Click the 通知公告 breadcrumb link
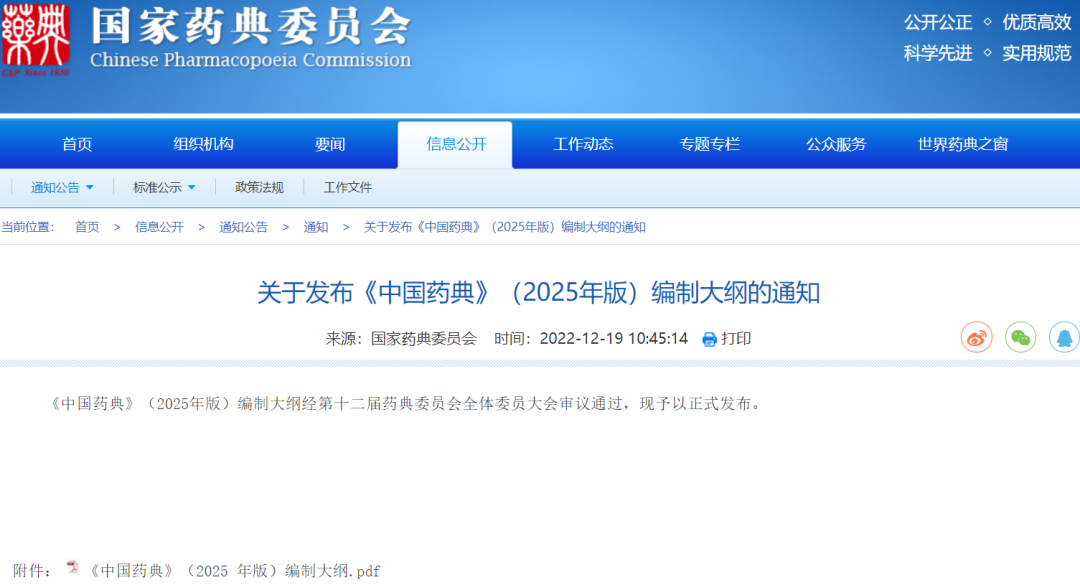This screenshot has width=1080, height=585. click(x=243, y=227)
